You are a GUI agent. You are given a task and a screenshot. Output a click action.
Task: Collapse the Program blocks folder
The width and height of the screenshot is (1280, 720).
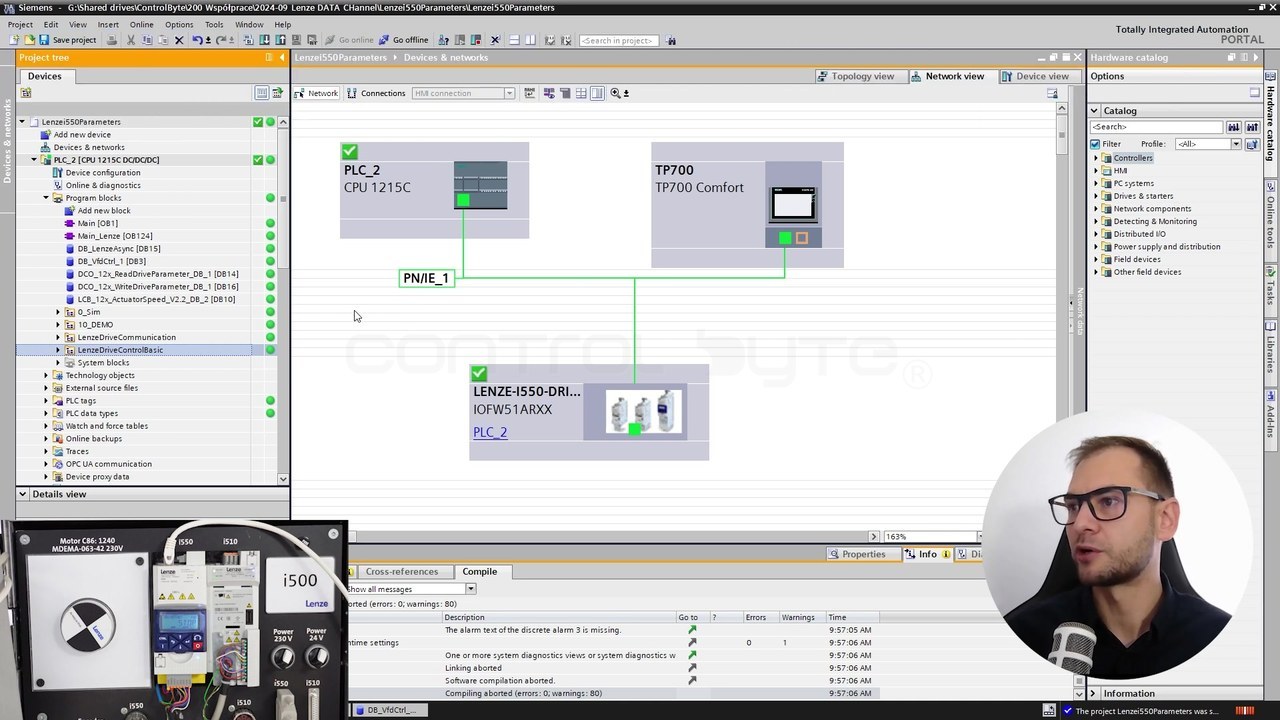[46, 198]
